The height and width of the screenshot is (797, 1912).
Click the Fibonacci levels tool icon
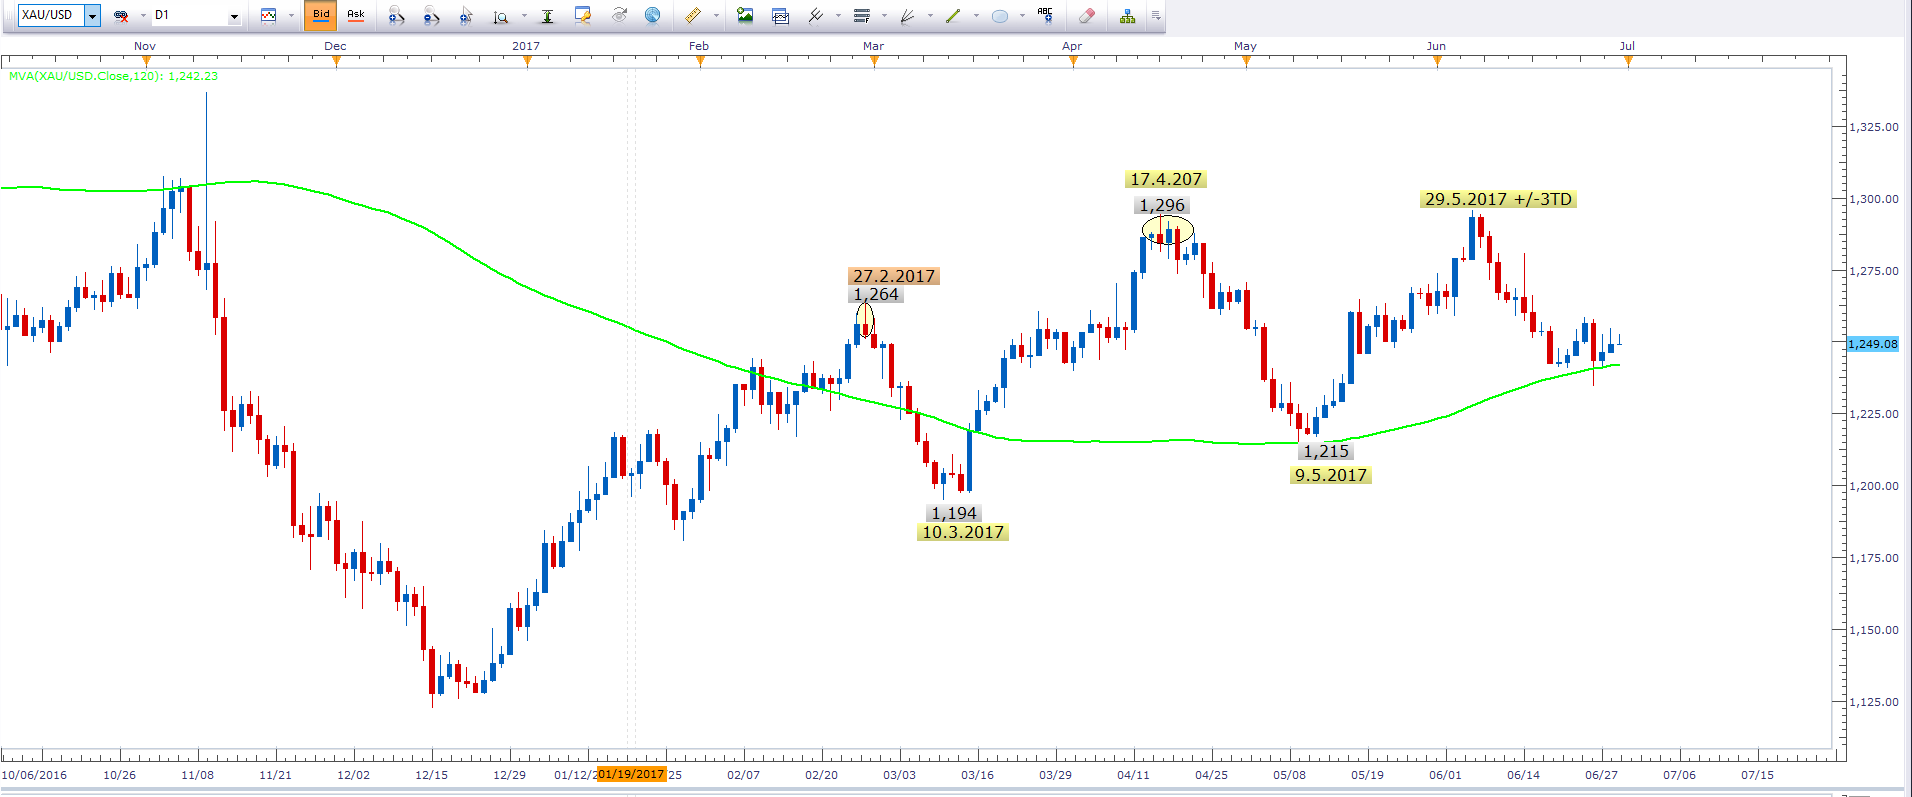pos(861,16)
